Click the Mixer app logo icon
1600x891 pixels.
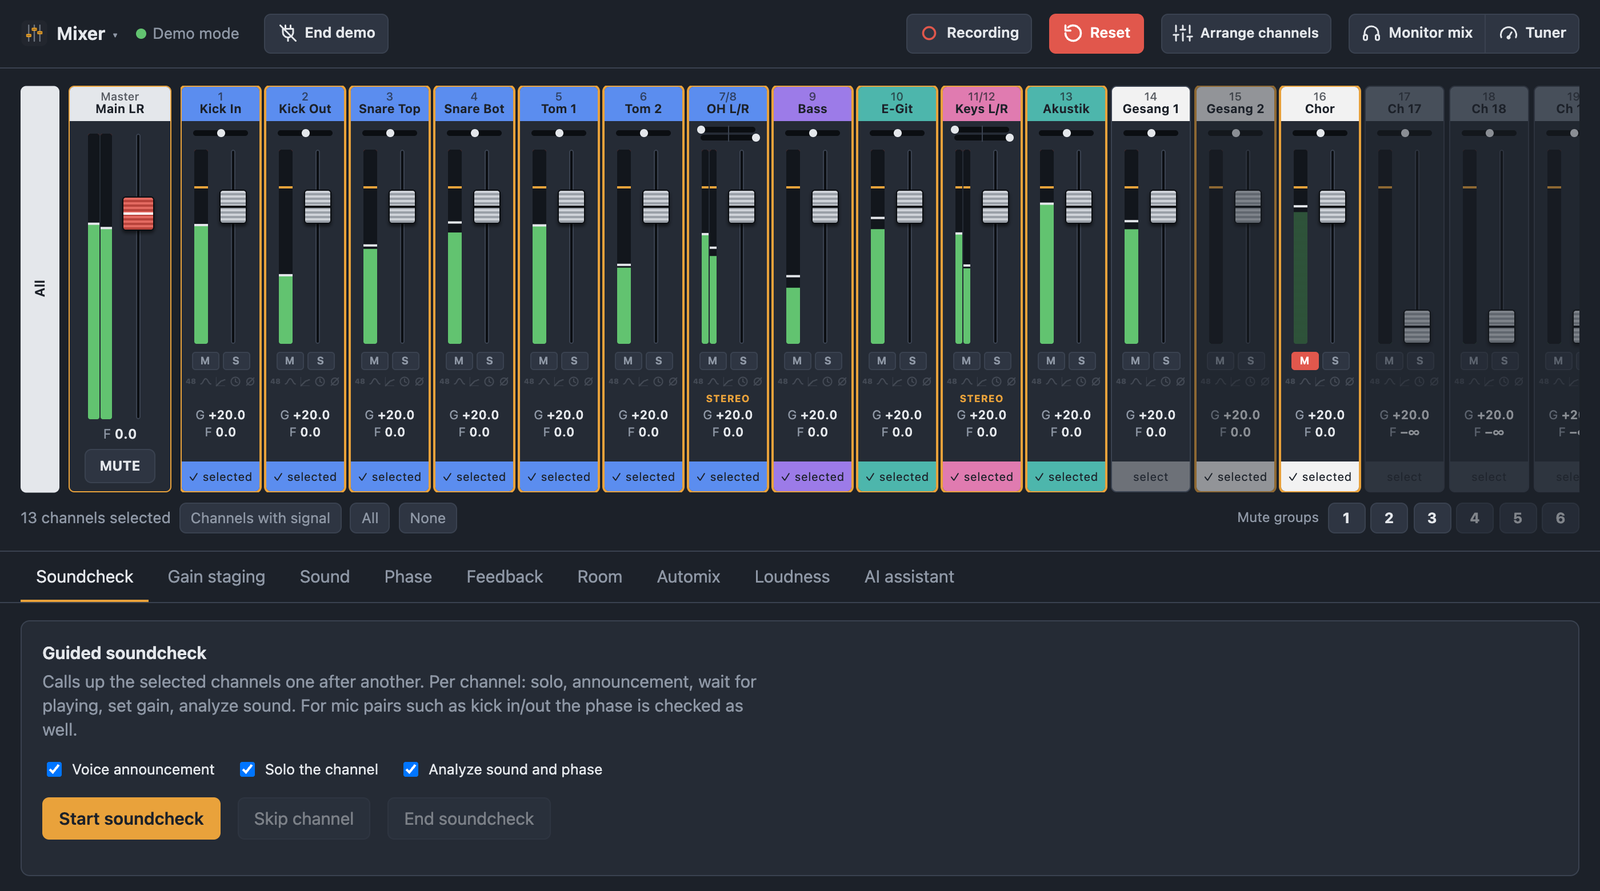tap(34, 33)
